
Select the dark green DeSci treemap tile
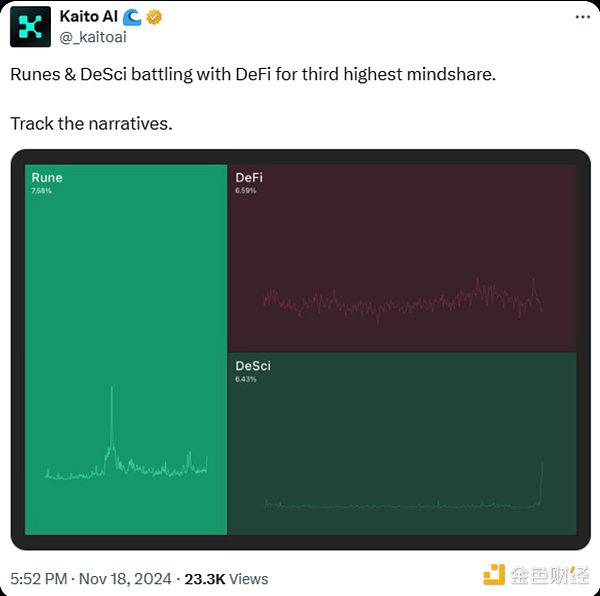coord(402,443)
